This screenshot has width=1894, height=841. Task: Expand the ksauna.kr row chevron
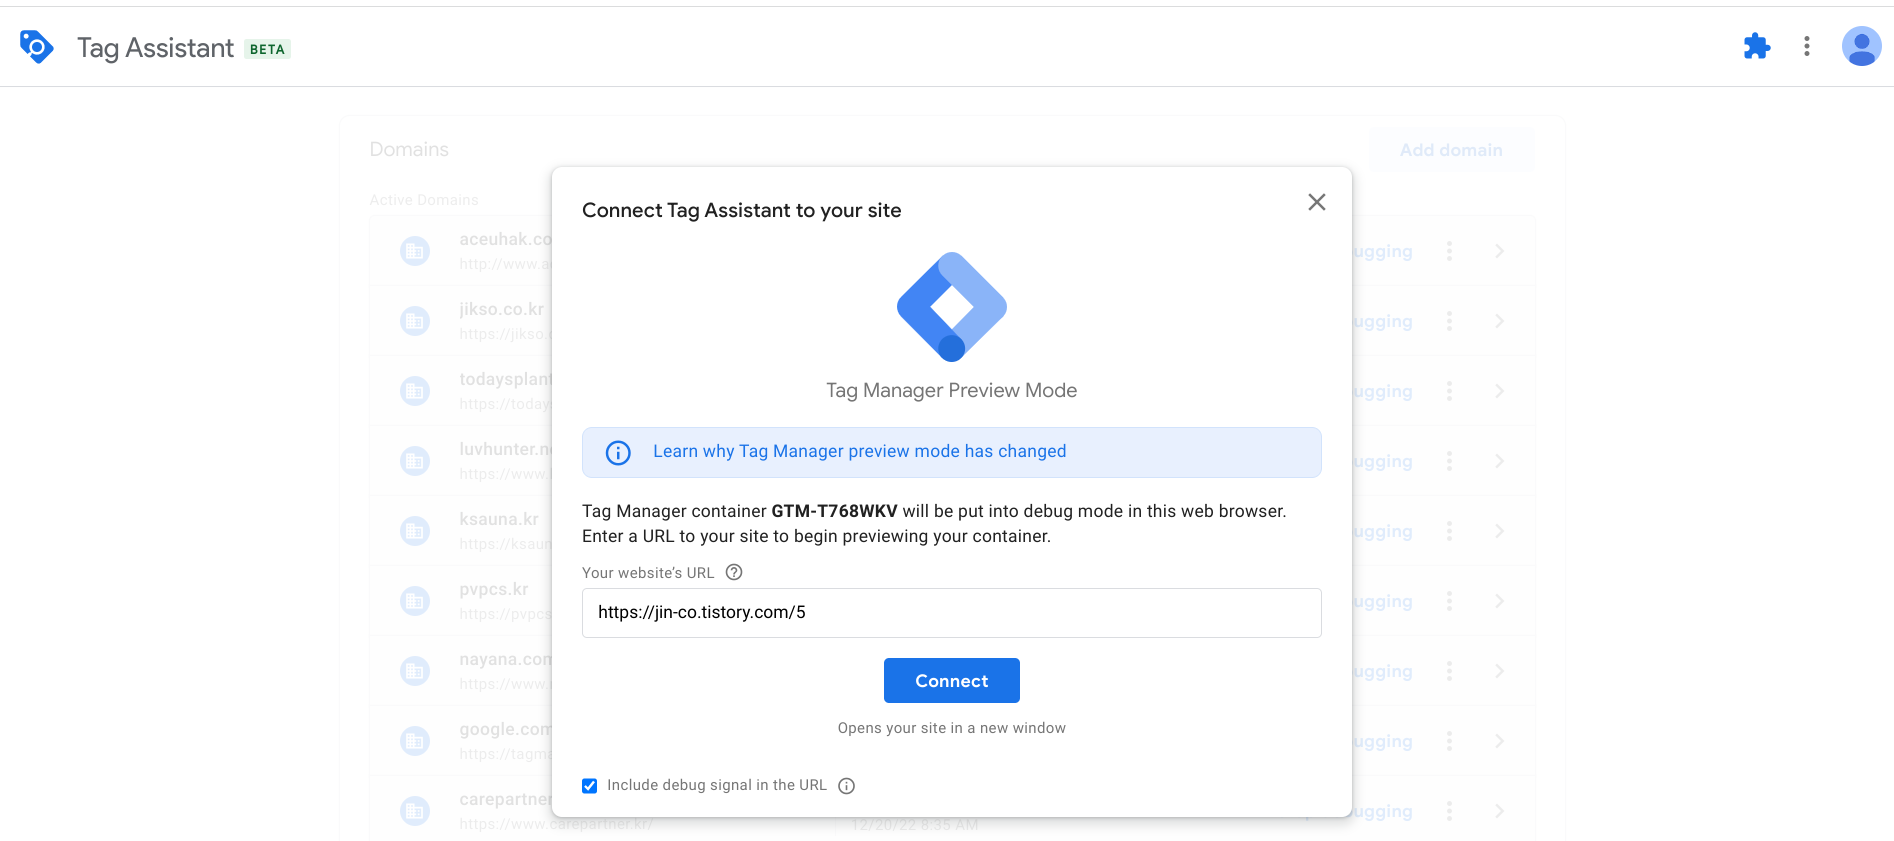1500,531
